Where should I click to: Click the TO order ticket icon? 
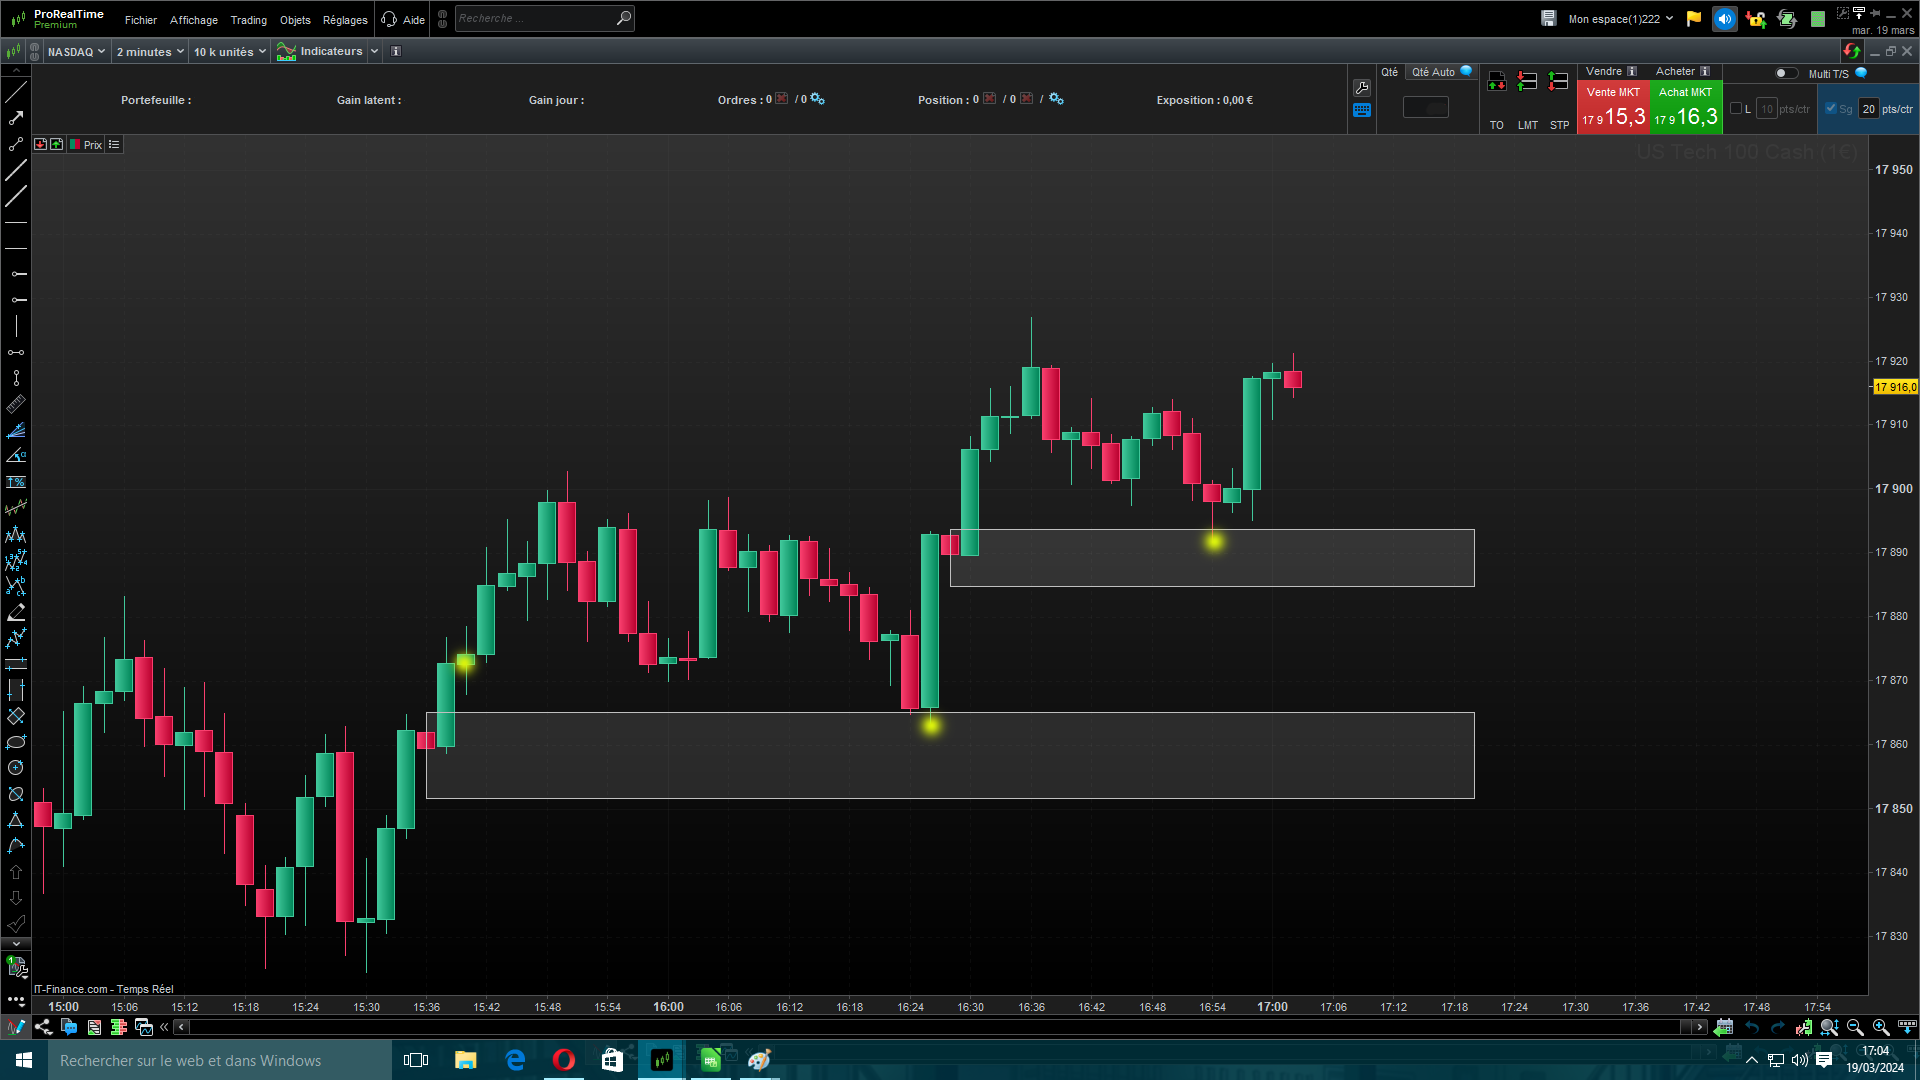pos(1496,83)
